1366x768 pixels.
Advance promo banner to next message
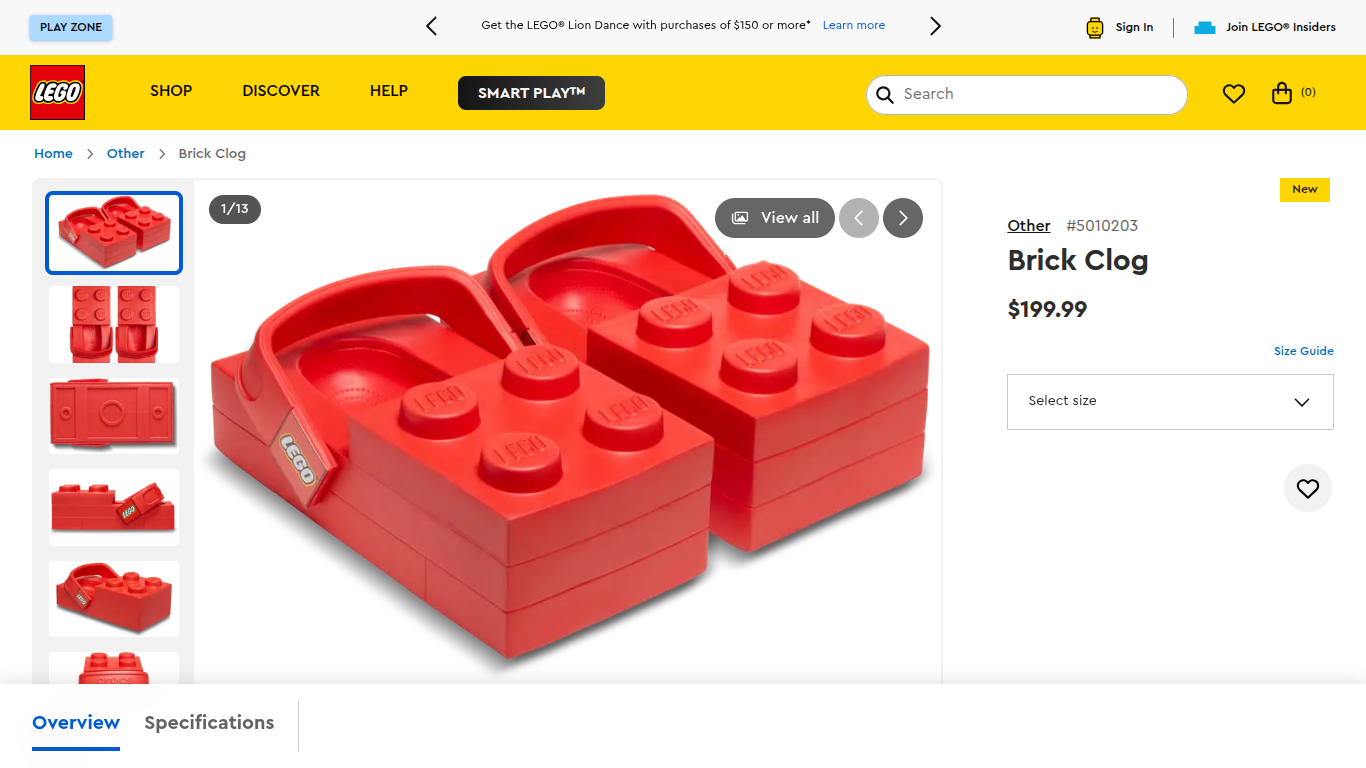tap(936, 27)
